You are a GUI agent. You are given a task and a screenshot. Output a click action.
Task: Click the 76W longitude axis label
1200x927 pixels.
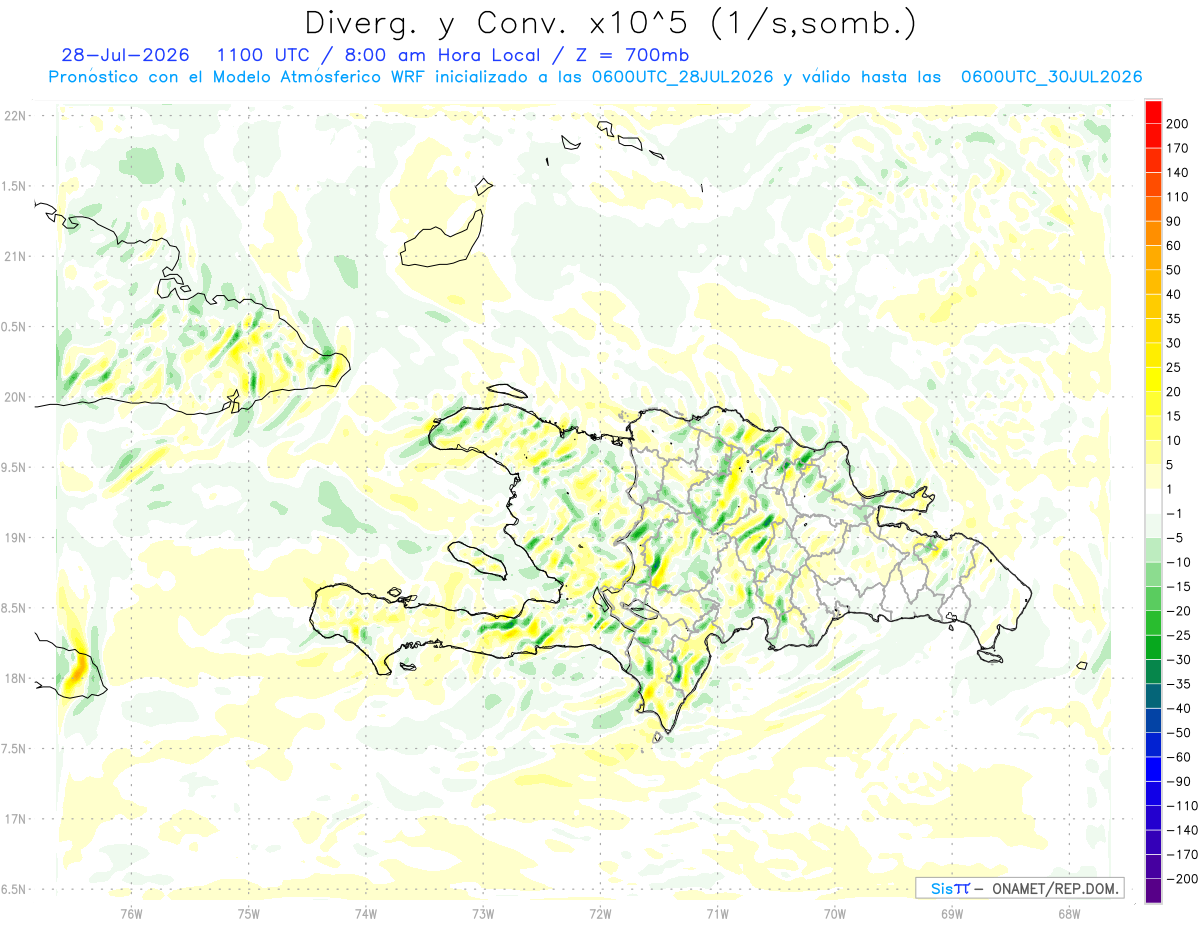click(x=131, y=914)
